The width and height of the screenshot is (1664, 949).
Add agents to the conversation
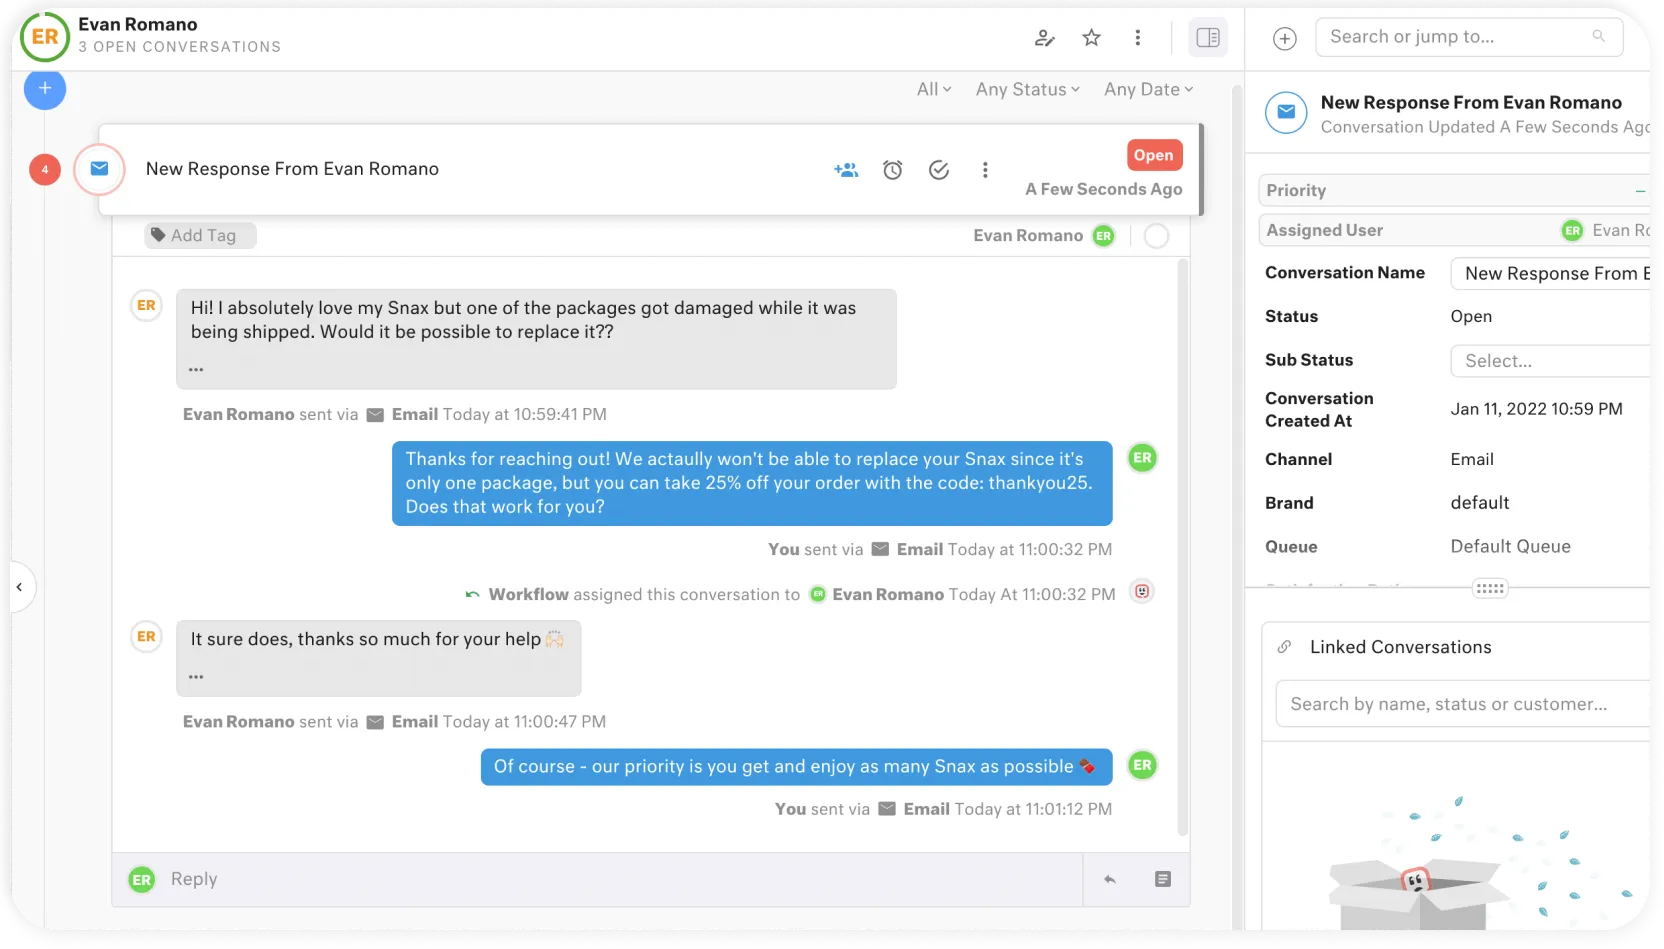coord(846,170)
